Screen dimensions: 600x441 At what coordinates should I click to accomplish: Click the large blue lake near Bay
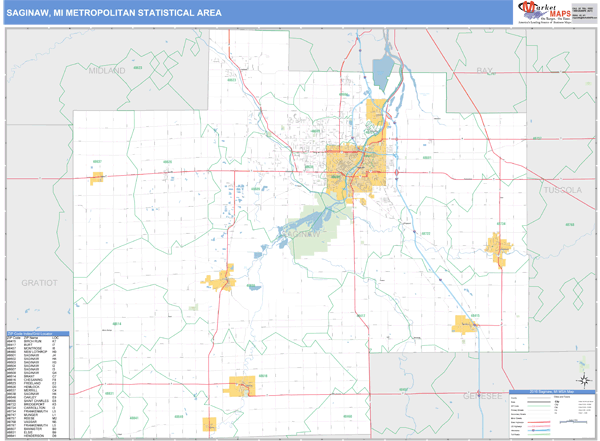(x=382, y=73)
